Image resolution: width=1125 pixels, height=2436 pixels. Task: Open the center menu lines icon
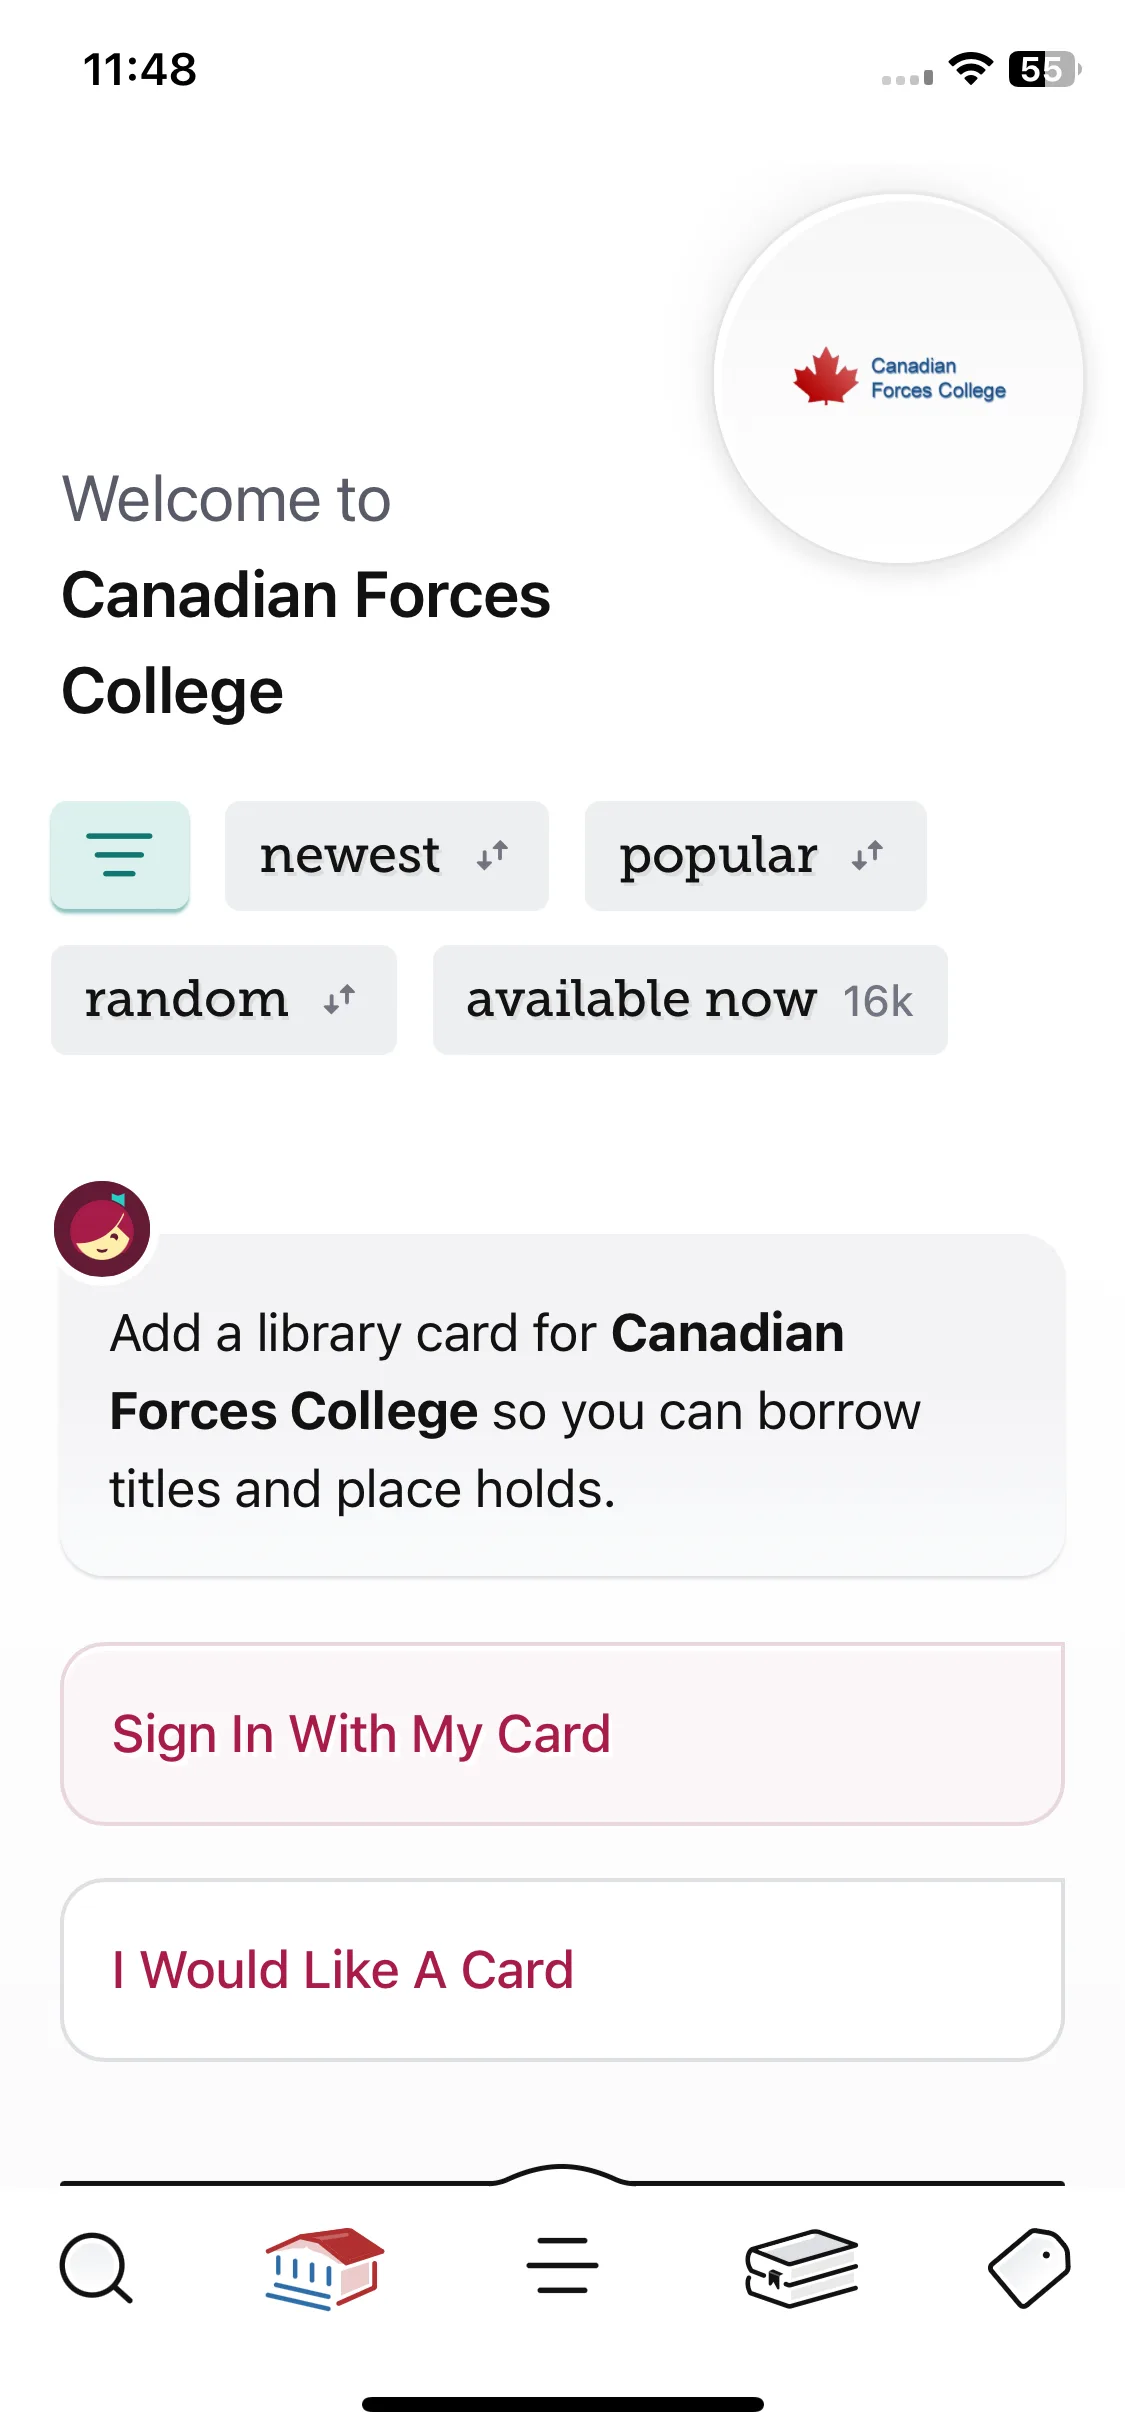562,2266
